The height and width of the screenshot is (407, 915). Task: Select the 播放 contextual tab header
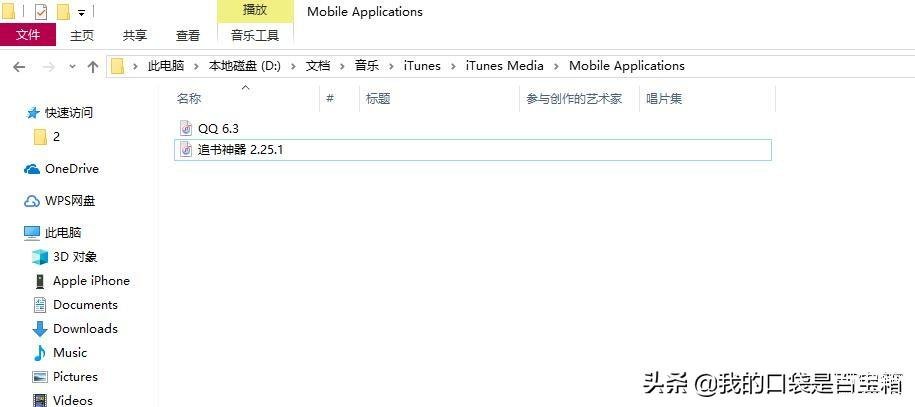click(x=255, y=11)
